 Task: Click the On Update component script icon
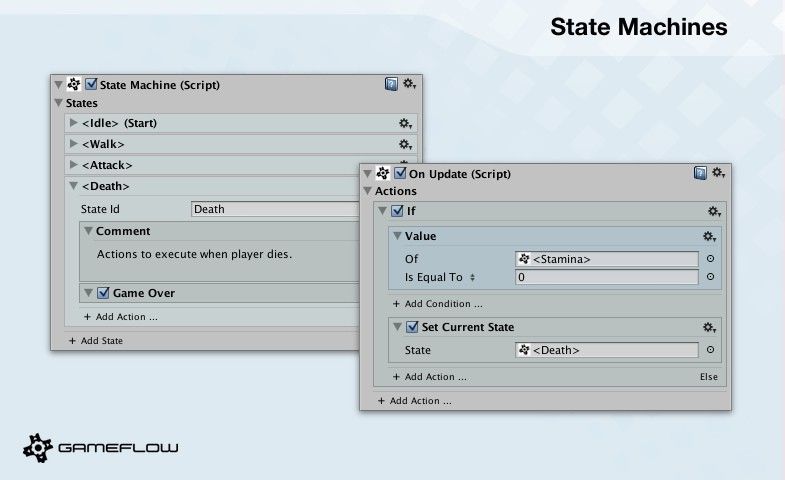pos(383,173)
